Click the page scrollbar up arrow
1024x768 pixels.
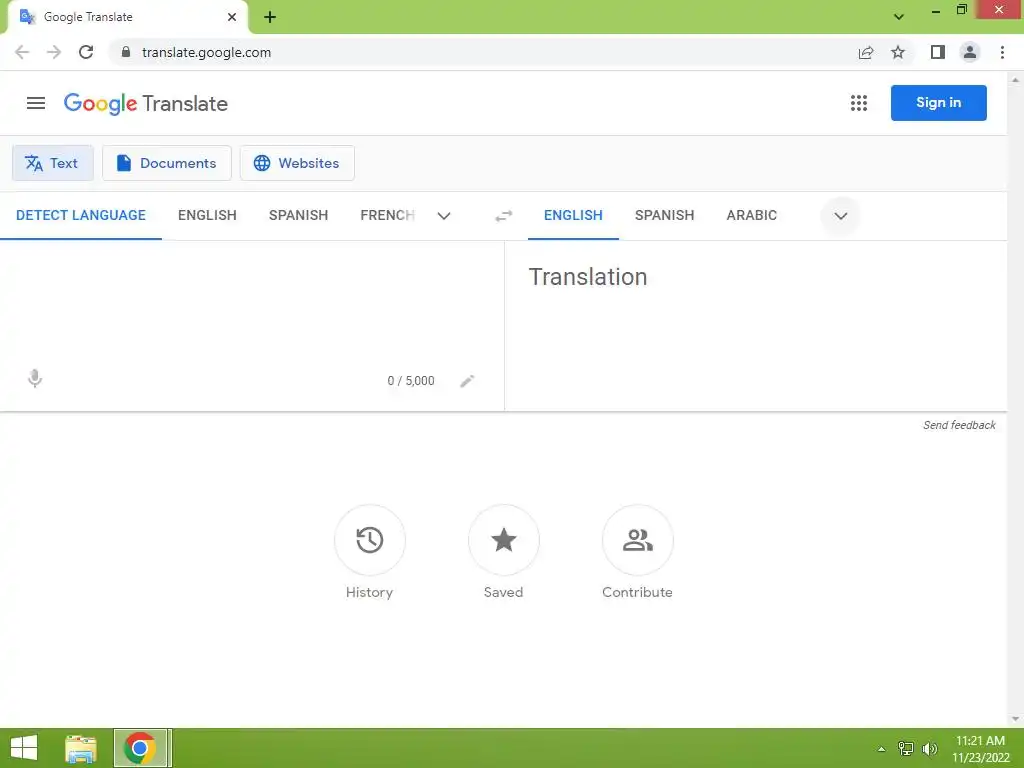1015,80
